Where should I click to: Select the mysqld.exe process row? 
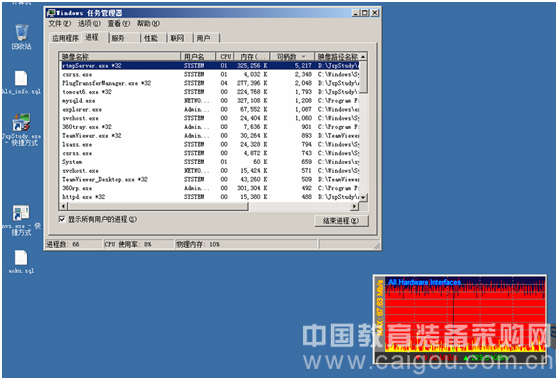[x=210, y=101]
